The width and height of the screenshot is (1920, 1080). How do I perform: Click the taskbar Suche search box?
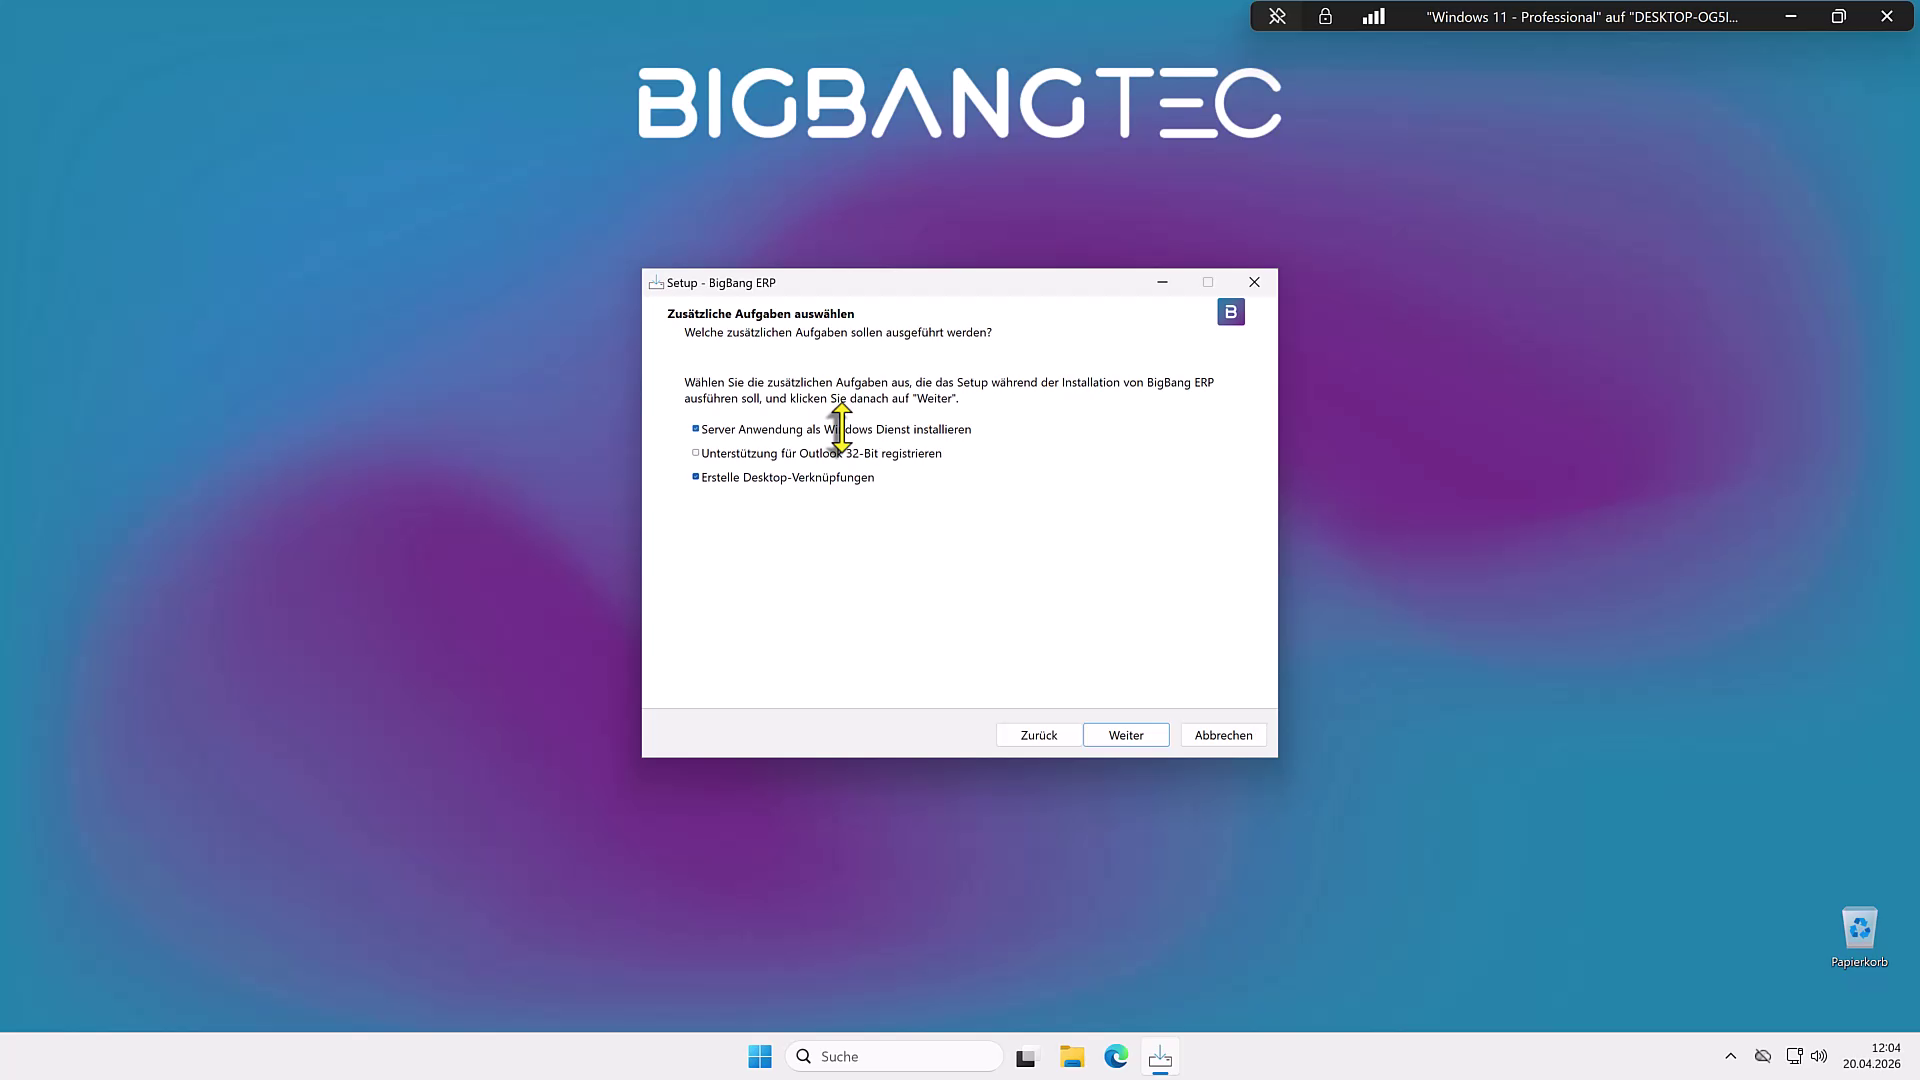point(894,1056)
